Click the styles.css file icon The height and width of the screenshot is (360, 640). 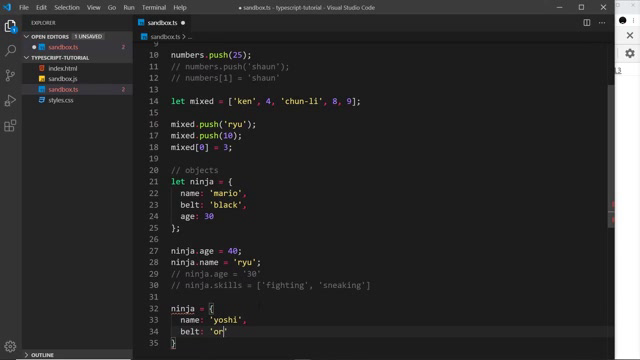(42, 100)
